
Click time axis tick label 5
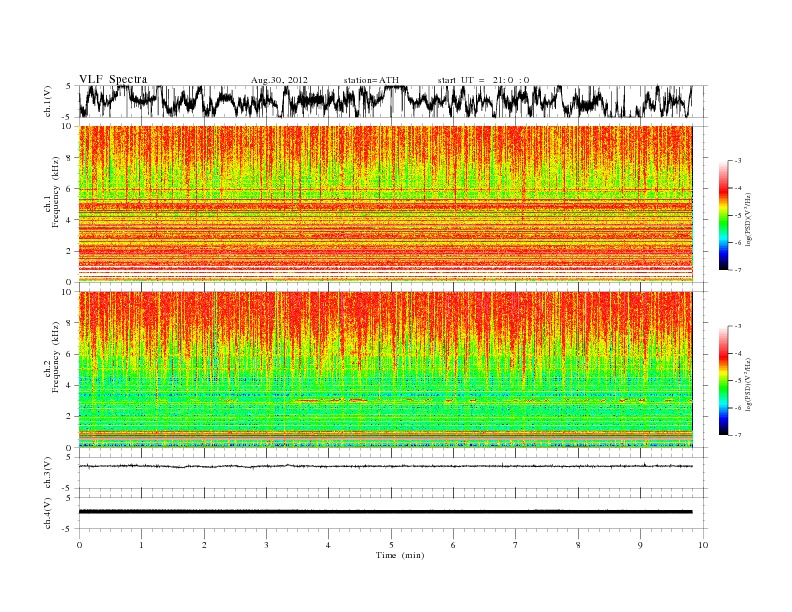(x=391, y=545)
